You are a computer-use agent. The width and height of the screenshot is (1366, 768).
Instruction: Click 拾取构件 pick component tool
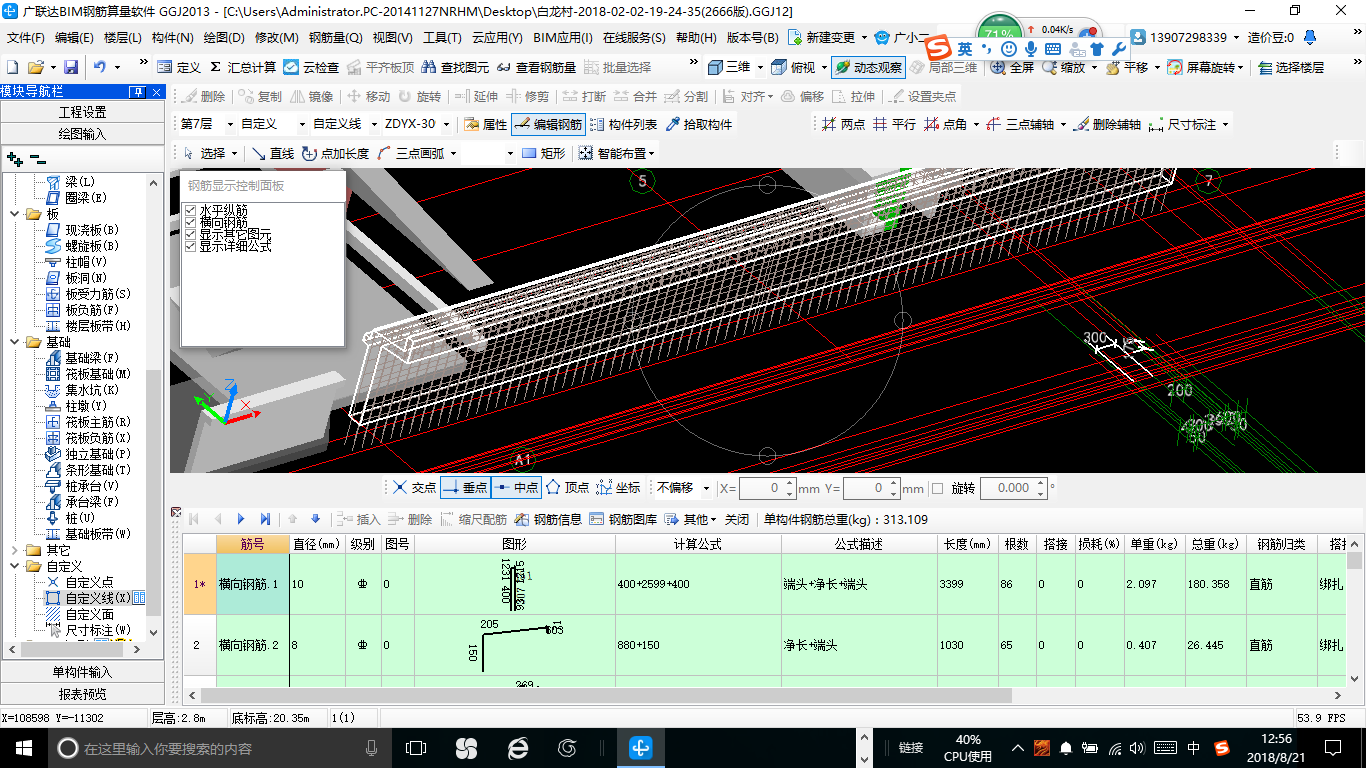tap(698, 124)
